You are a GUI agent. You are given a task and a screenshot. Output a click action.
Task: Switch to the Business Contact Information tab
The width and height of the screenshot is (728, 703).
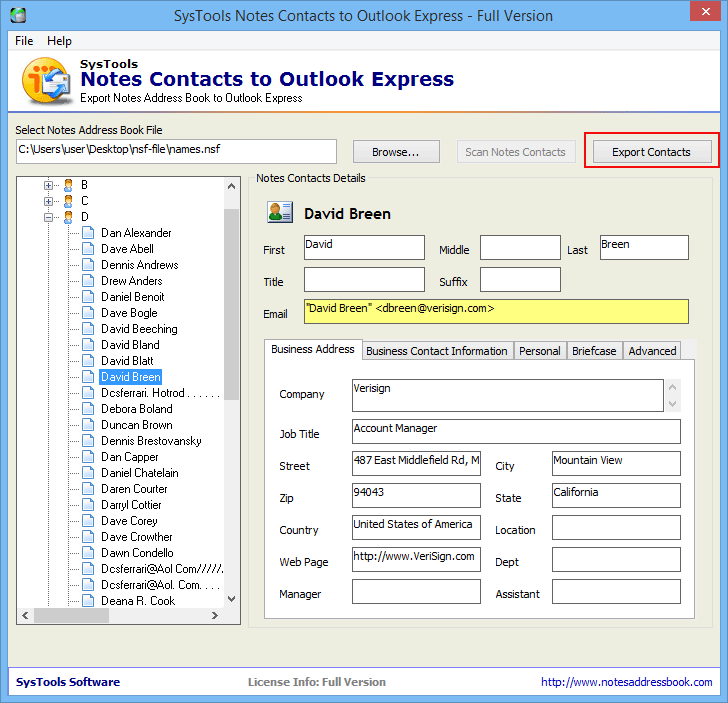tap(436, 351)
